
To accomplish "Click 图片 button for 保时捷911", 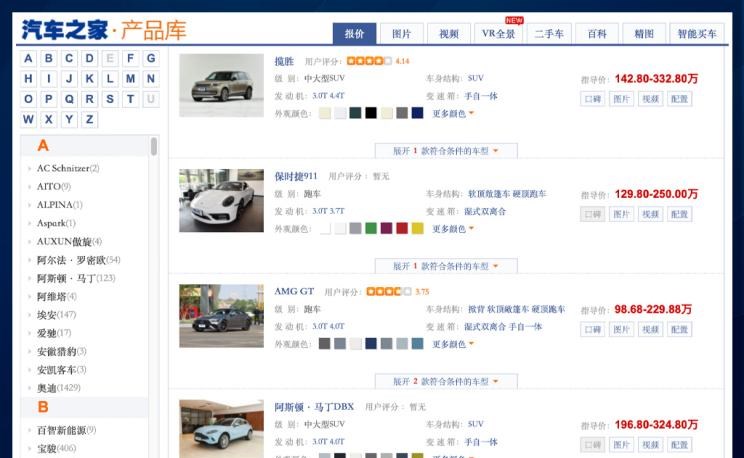I will point(622,214).
